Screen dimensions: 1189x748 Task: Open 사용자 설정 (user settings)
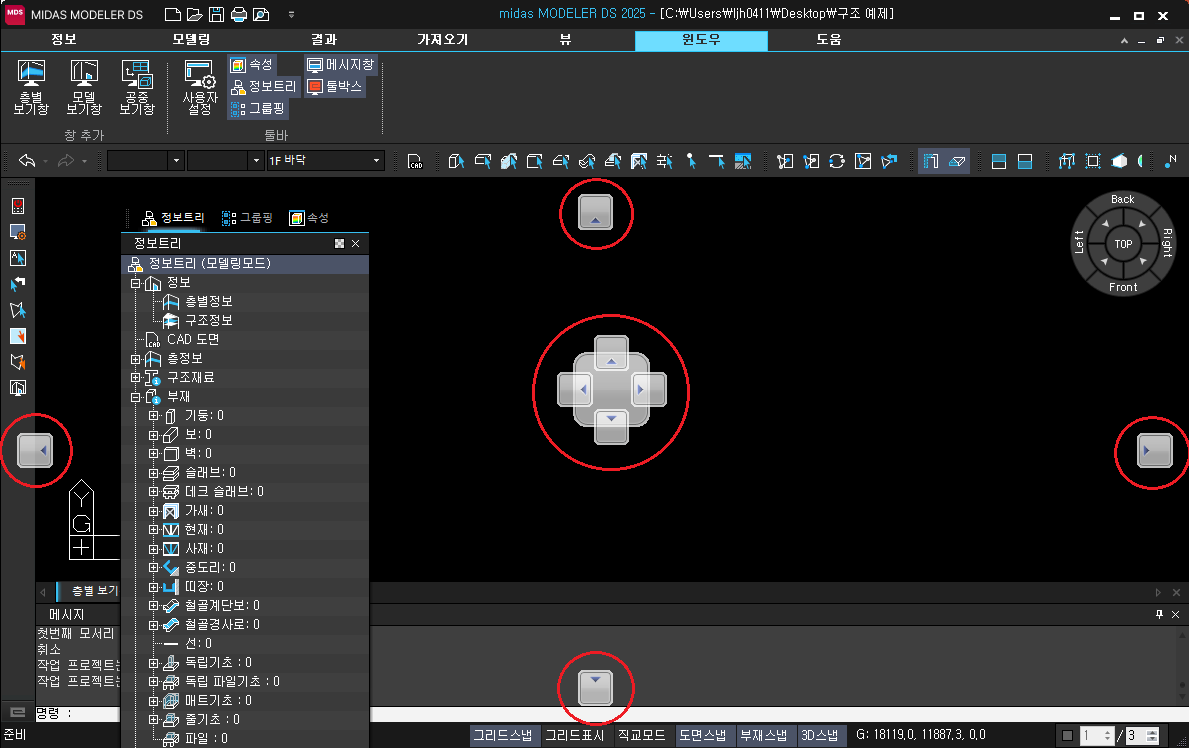(200, 88)
